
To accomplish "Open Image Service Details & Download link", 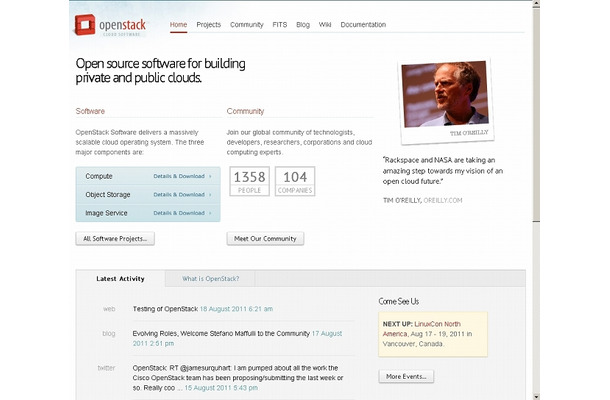I will [x=179, y=213].
